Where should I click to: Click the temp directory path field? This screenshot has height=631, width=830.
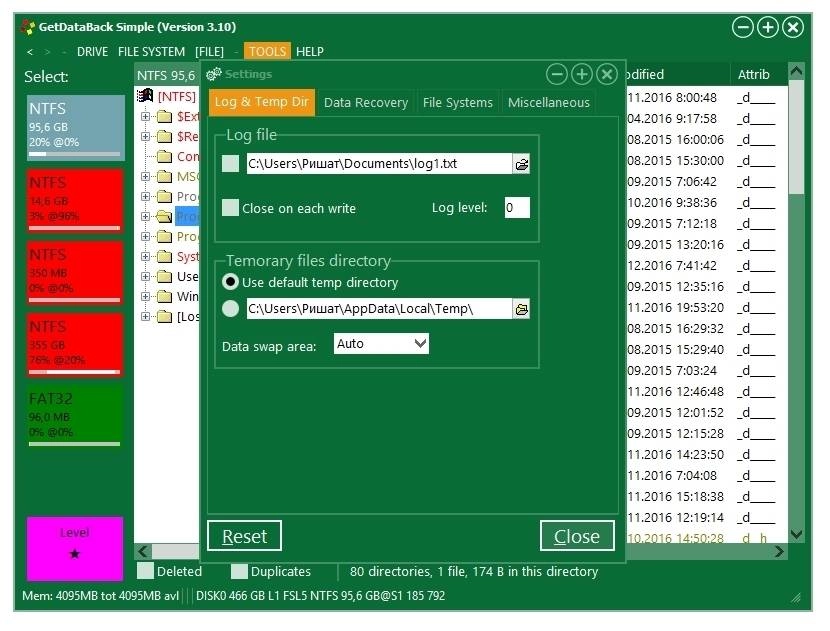379,309
